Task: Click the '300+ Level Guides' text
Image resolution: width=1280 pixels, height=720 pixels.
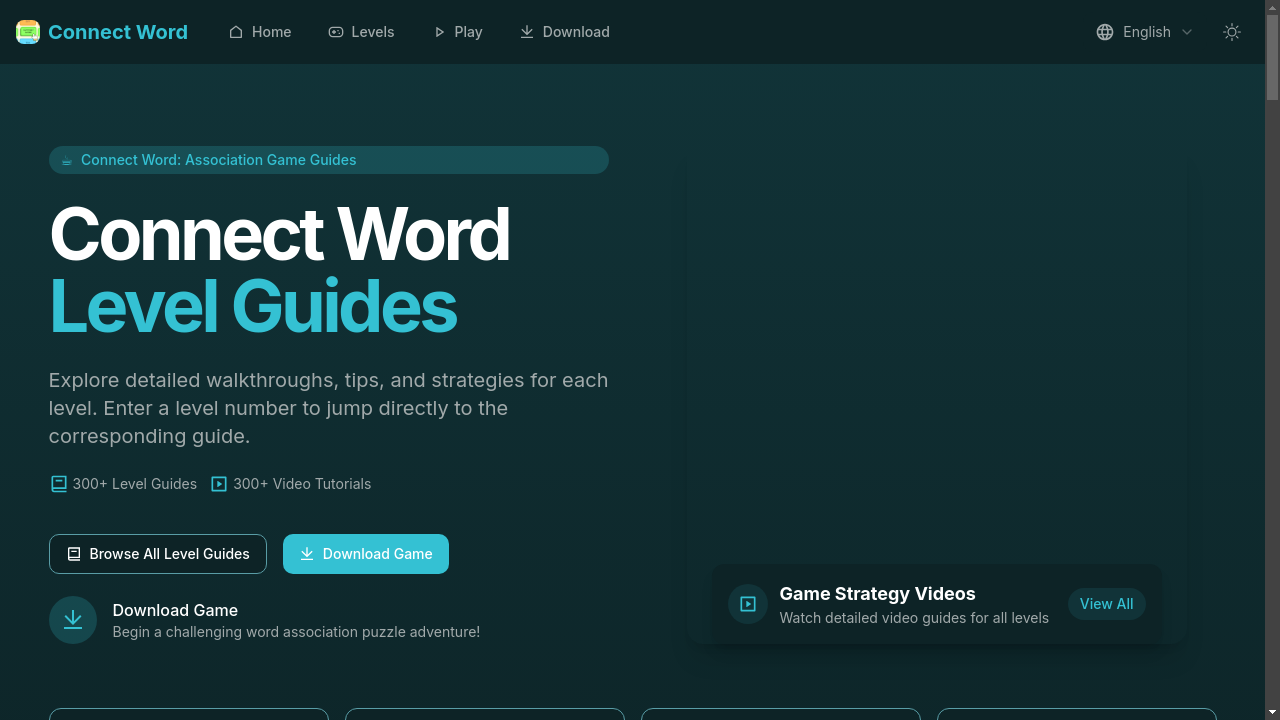Action: (135, 484)
